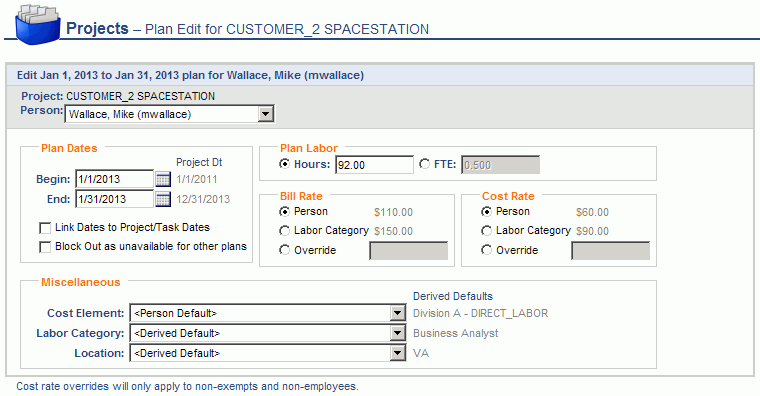The image size is (760, 396).
Task: Select the FTE radio button
Action: click(x=425, y=164)
